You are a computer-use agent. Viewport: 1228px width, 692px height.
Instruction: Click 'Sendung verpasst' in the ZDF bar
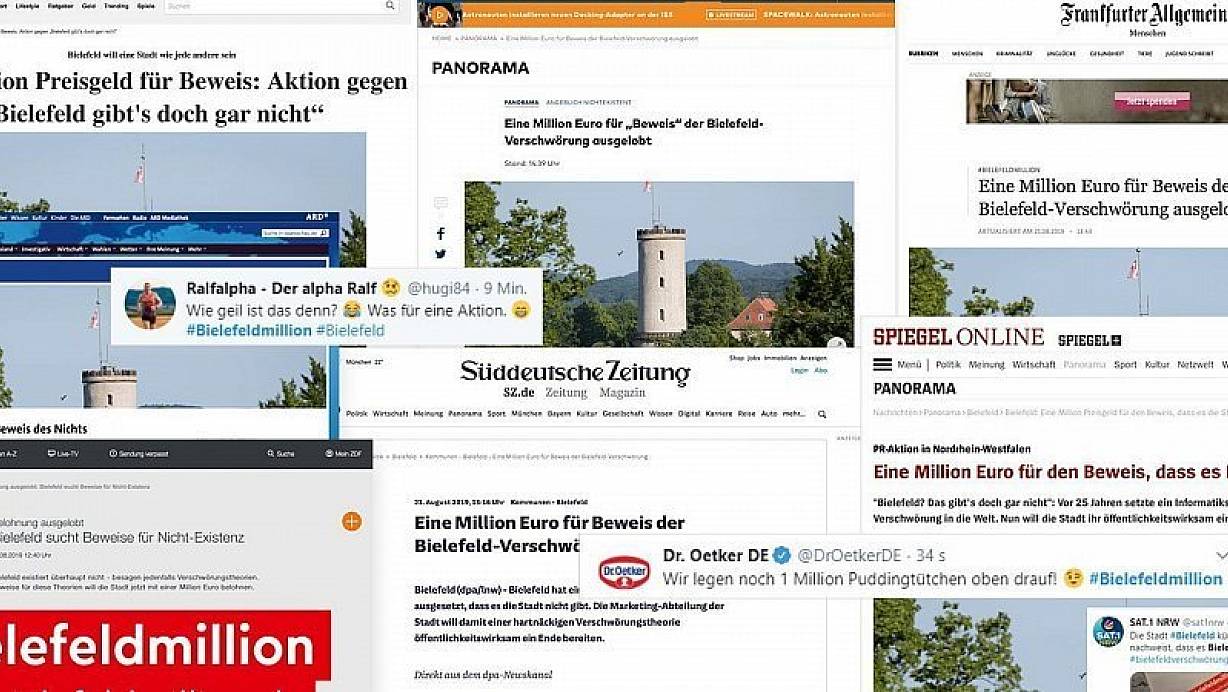click(139, 453)
